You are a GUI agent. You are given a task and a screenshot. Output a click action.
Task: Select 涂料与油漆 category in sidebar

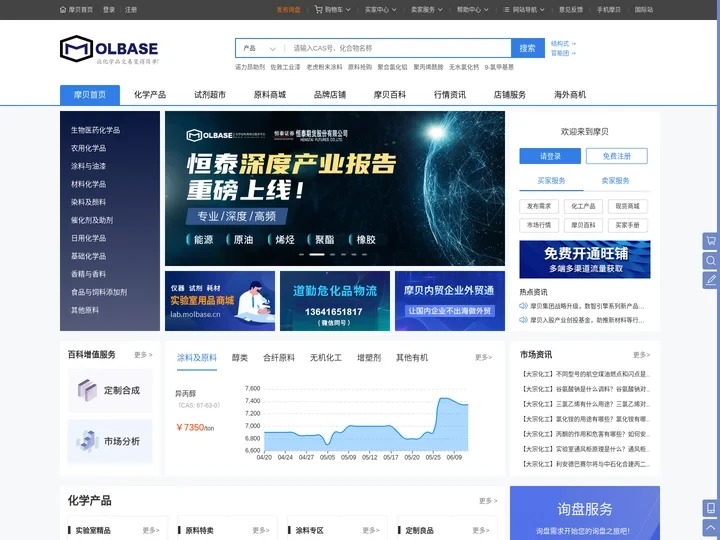(88, 166)
